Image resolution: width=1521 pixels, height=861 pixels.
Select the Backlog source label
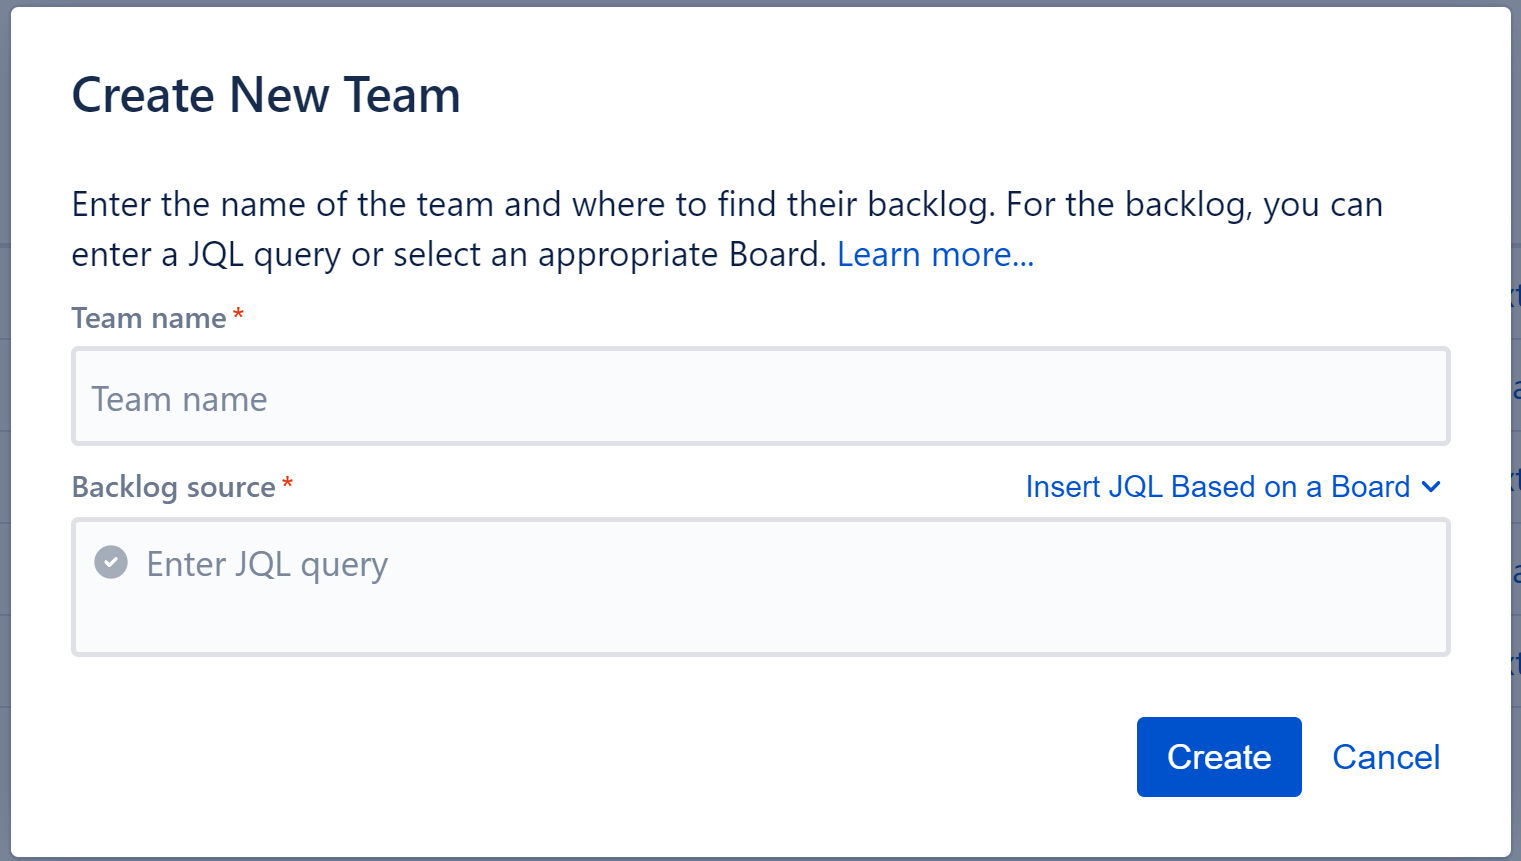click(x=173, y=487)
